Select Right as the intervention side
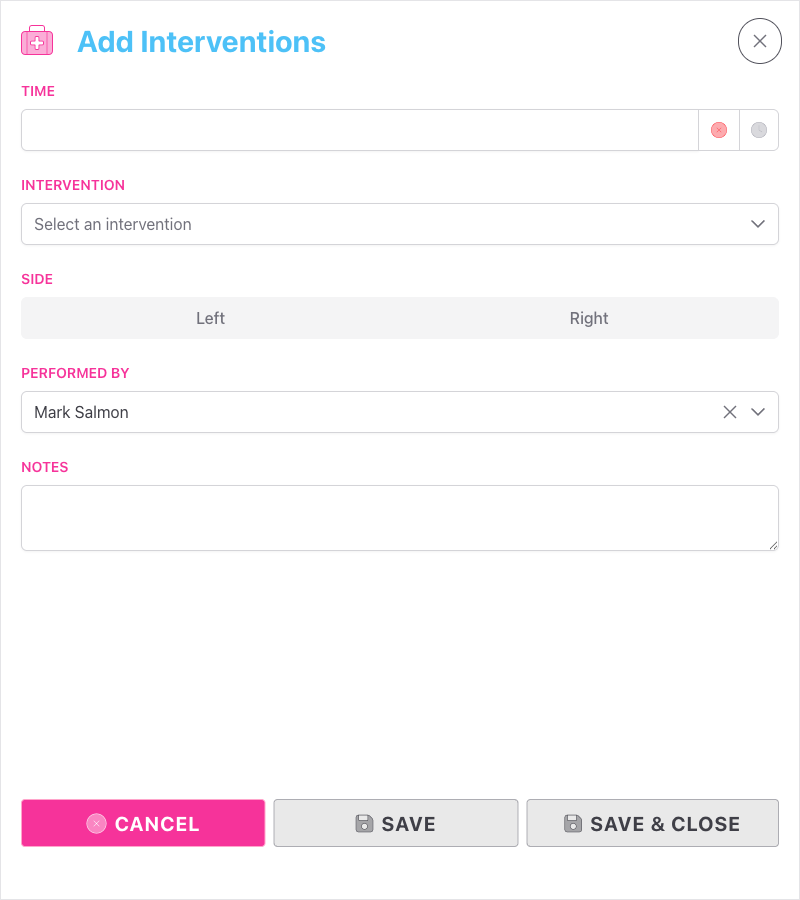The width and height of the screenshot is (800, 900). tap(589, 318)
